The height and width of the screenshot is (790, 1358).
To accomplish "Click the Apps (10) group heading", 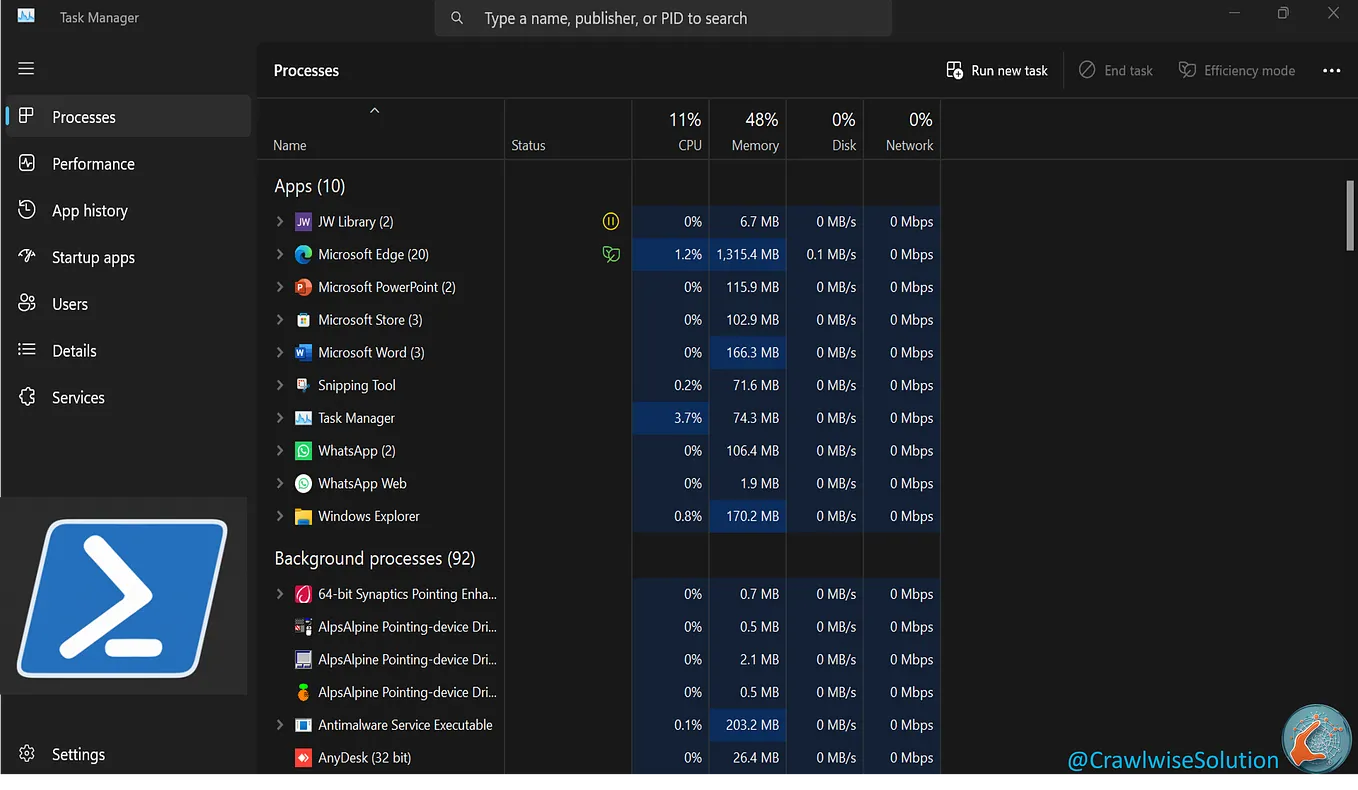I will 310,186.
